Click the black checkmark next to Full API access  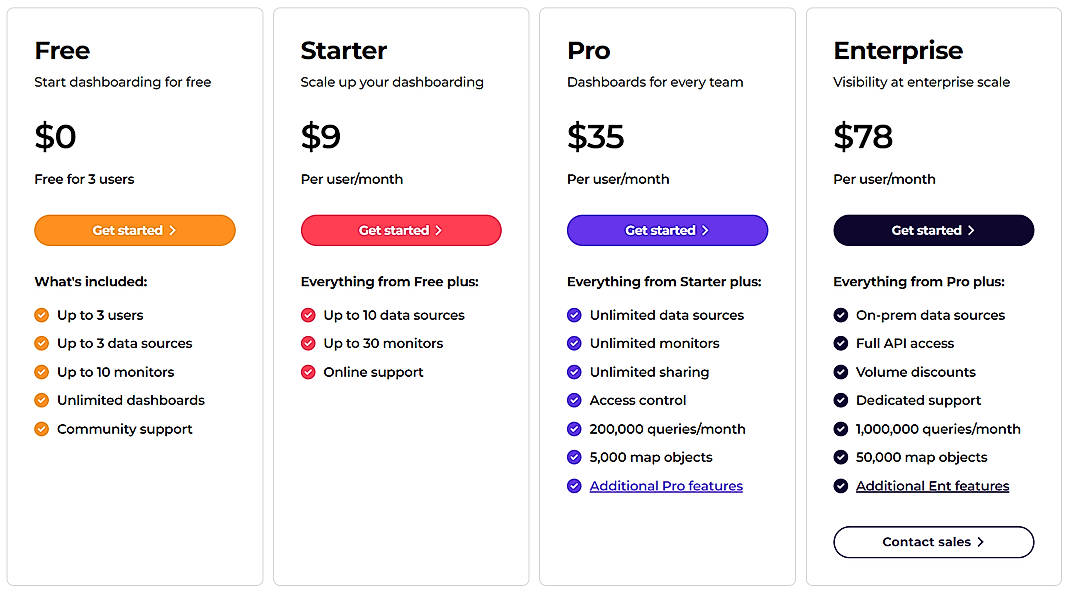coord(840,343)
